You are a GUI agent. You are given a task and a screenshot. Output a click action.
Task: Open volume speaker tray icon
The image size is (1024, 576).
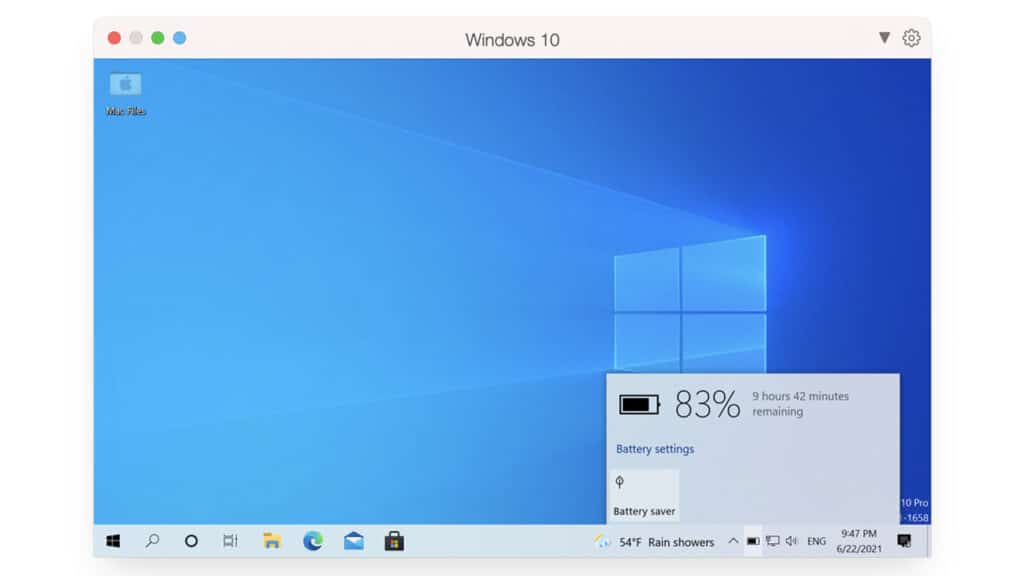(x=792, y=541)
